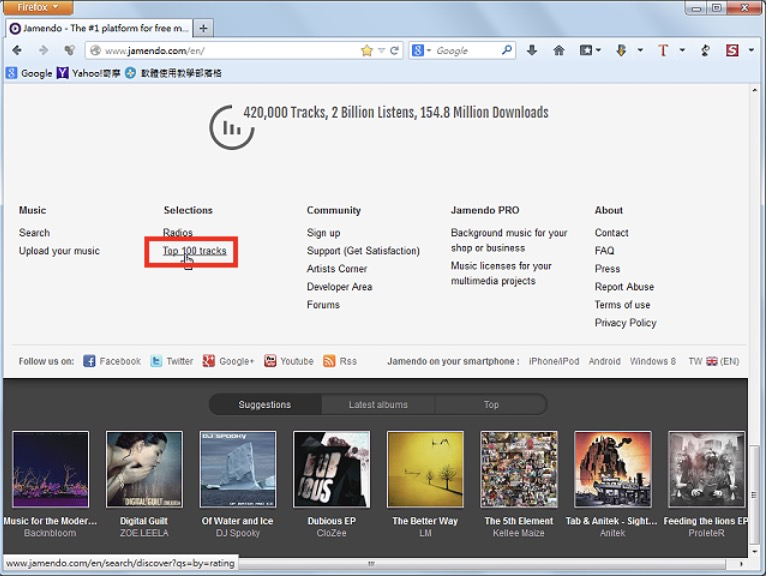
Task: Select the Jamendo browser tab
Action: coord(99,28)
